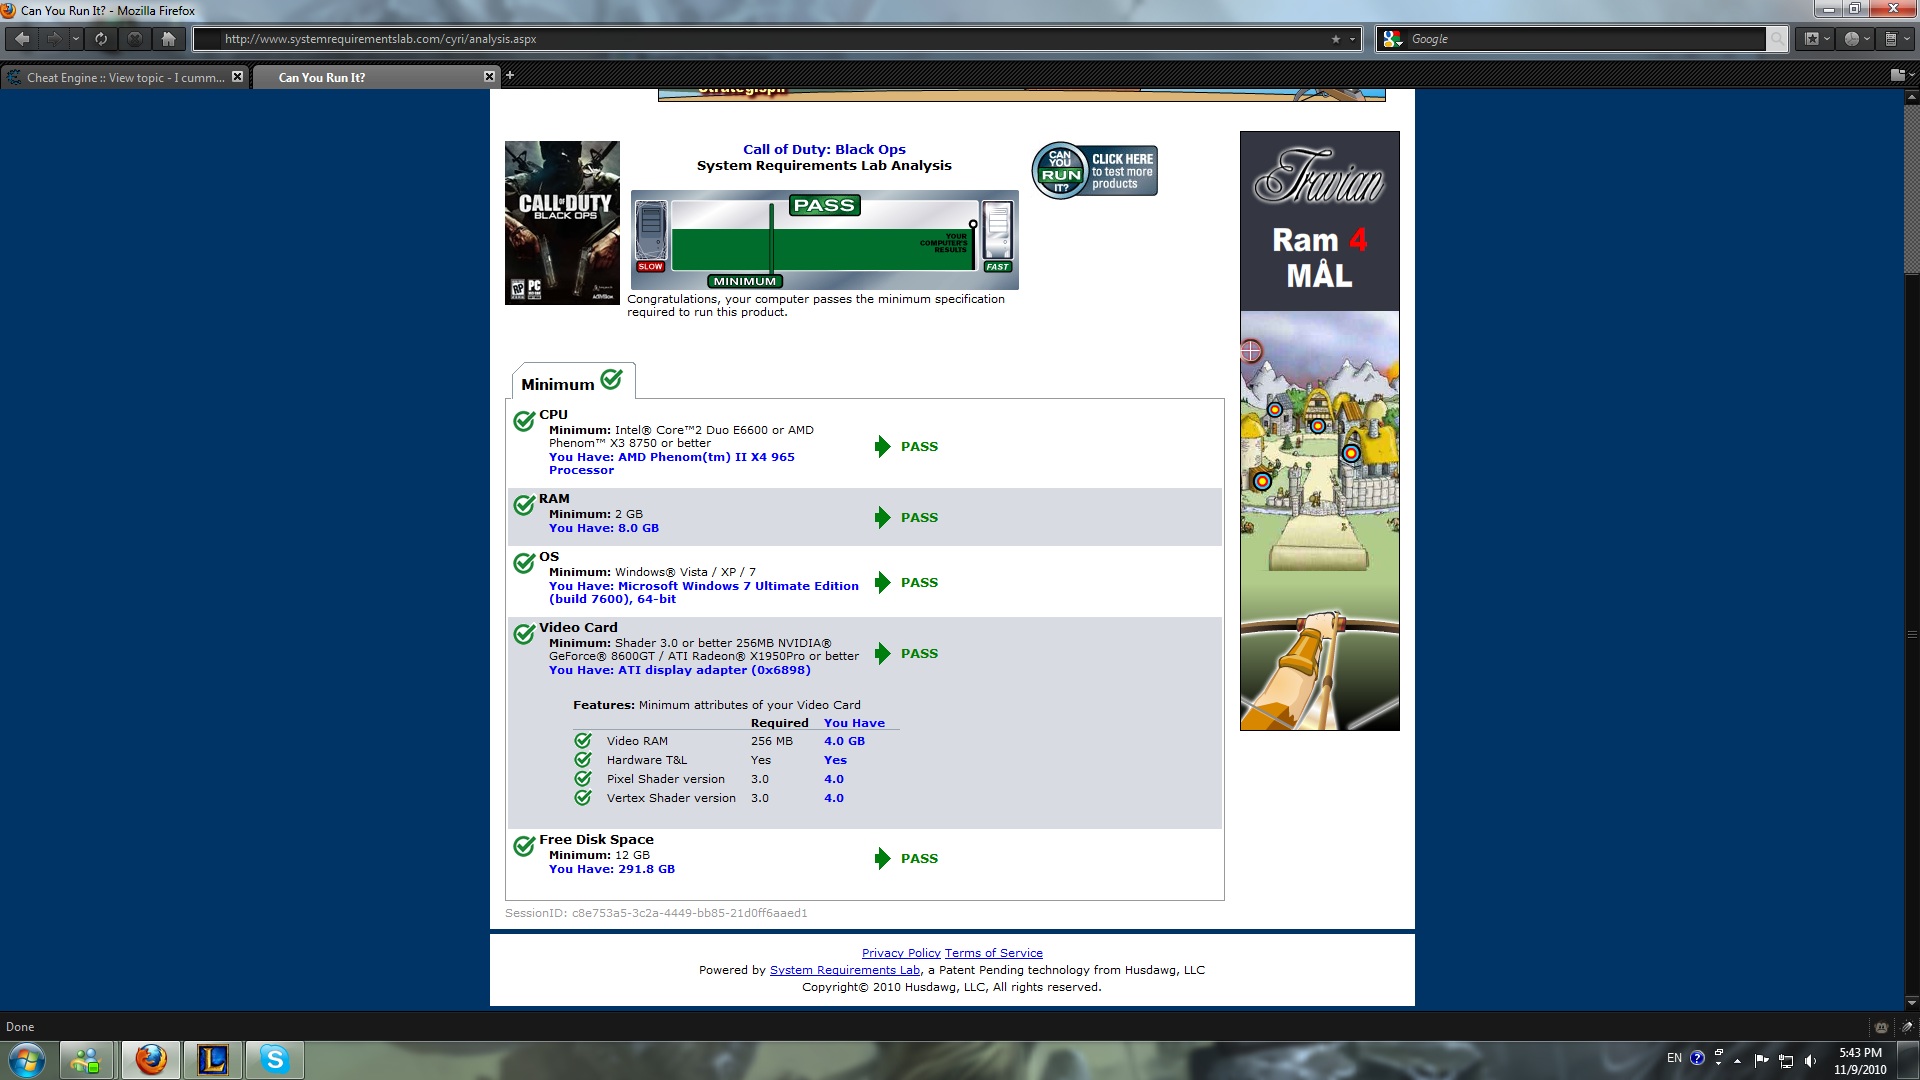Close the Can You Run It? tab
The width and height of the screenshot is (1920, 1080).
click(489, 76)
